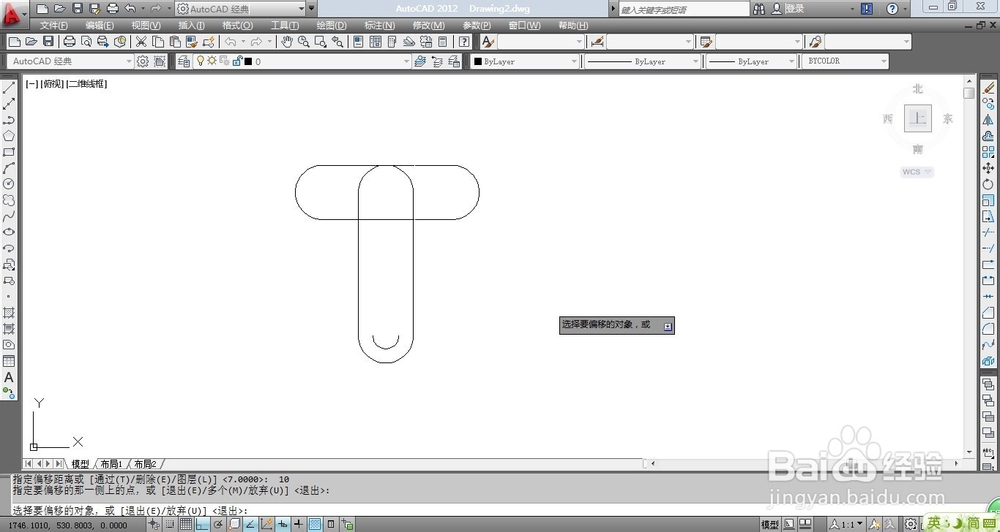Select the Arc draw tool
Image resolution: width=1000 pixels, height=532 pixels.
coord(9,168)
